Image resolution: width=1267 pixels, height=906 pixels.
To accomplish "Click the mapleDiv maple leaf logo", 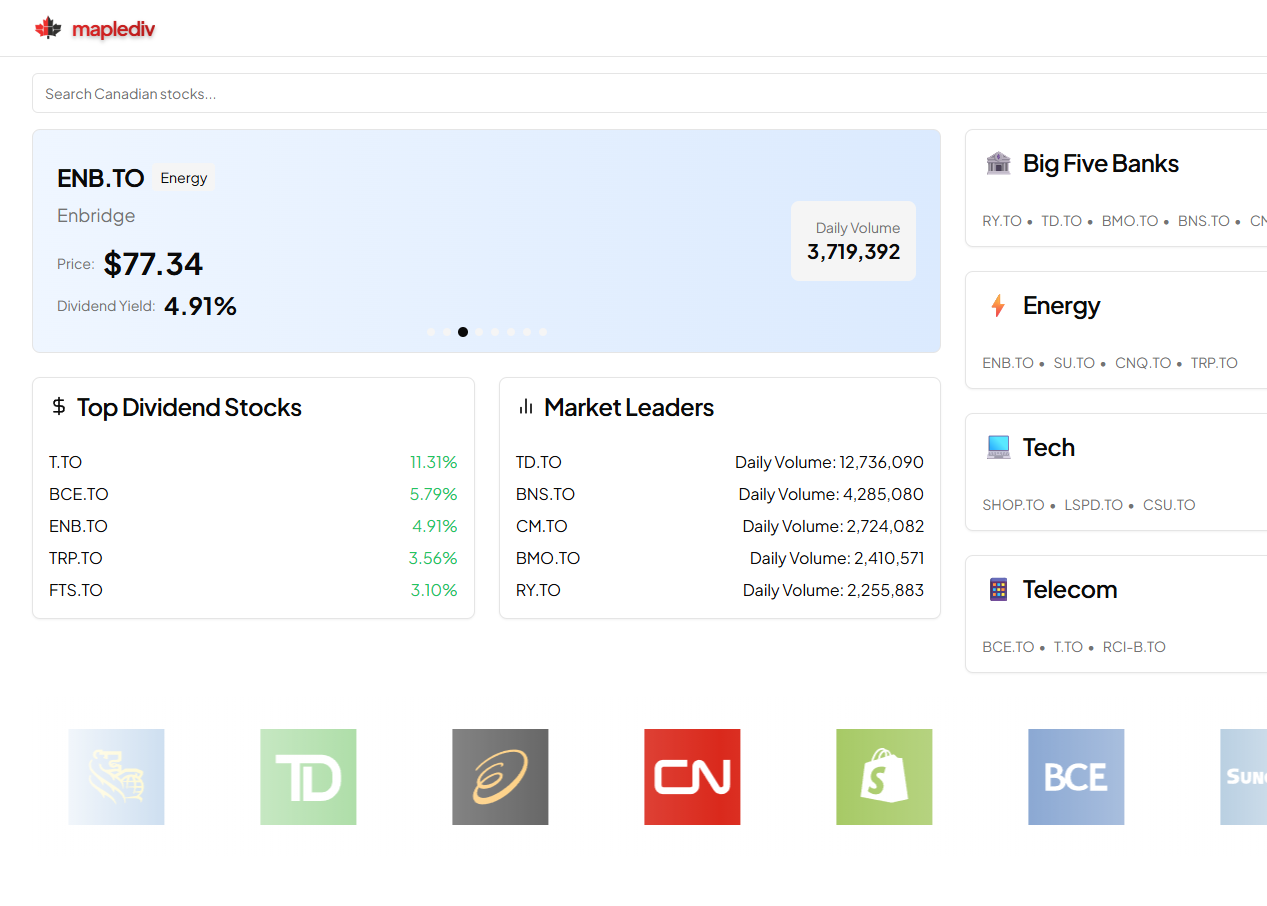I will (x=48, y=28).
